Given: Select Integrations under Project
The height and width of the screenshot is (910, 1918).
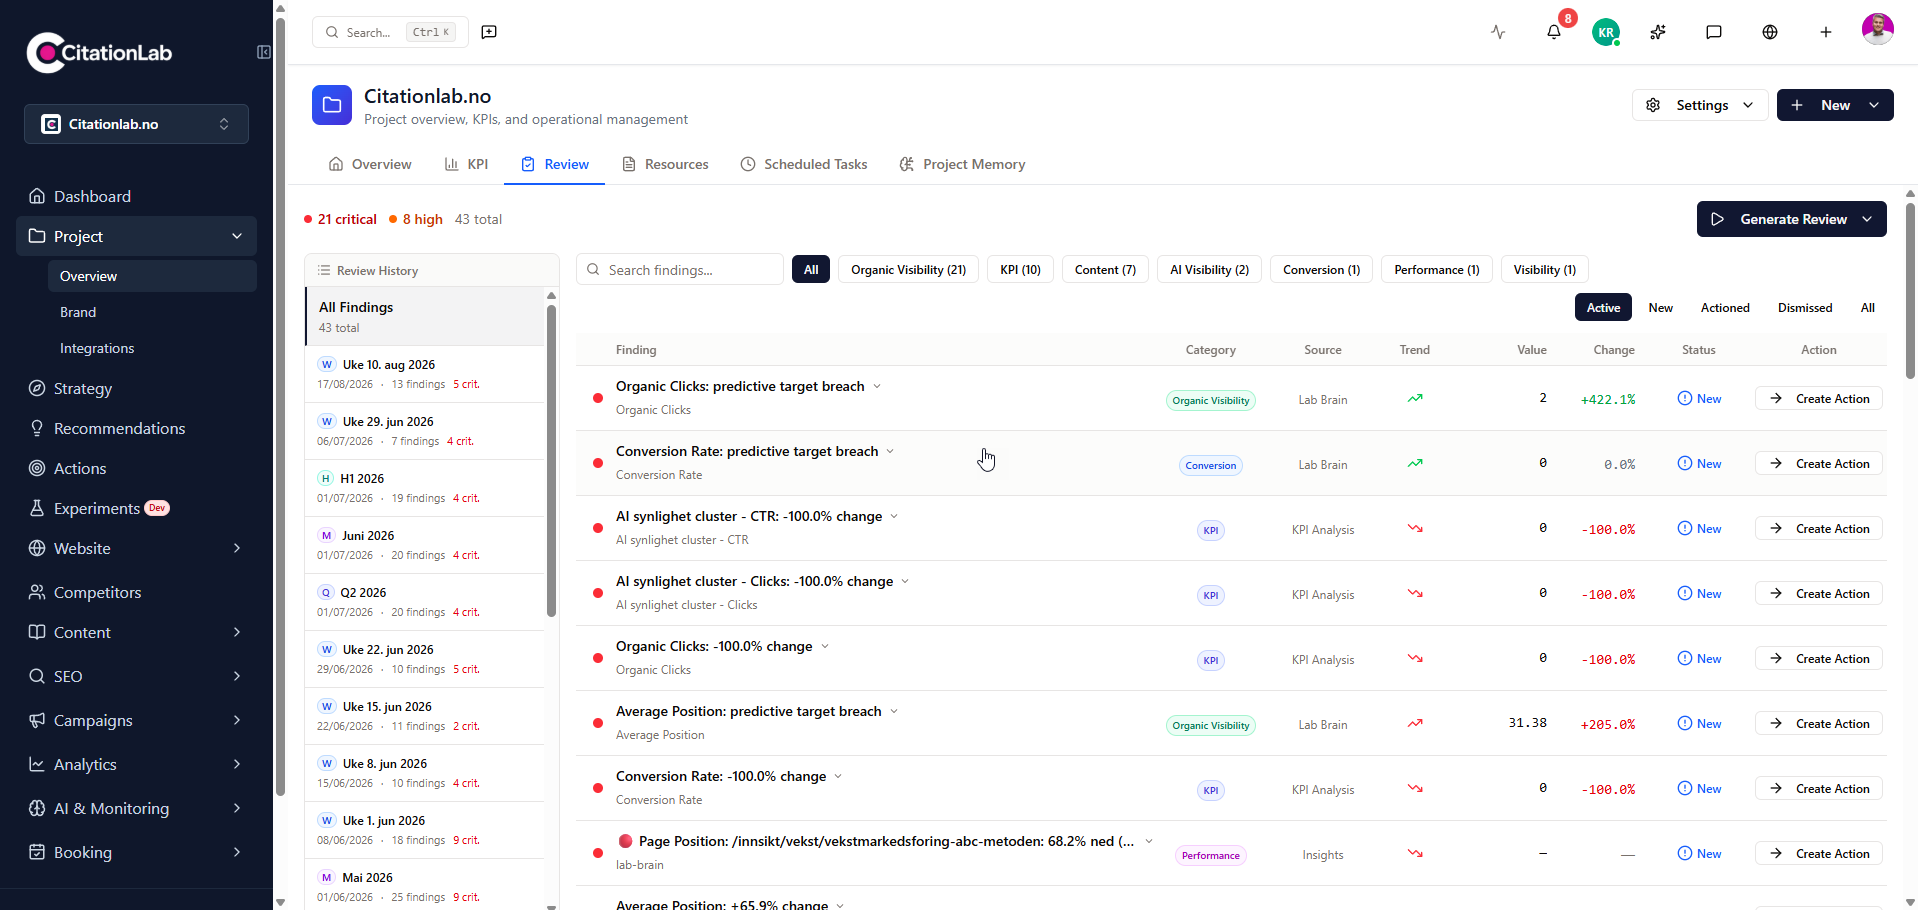Looking at the screenshot, I should tap(152, 348).
